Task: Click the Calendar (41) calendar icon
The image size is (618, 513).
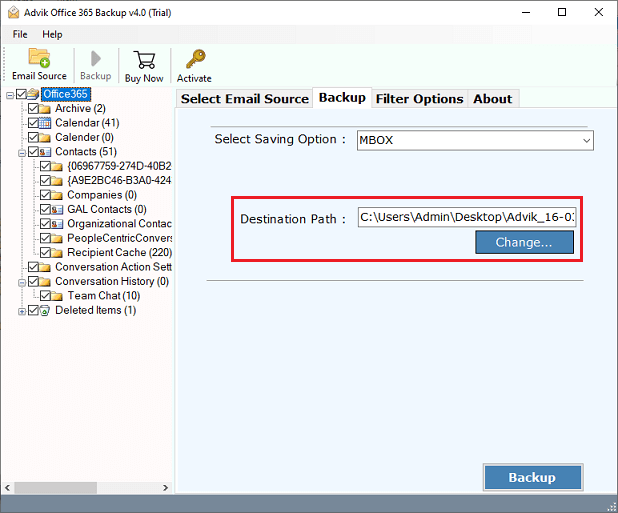Action: click(x=45, y=123)
